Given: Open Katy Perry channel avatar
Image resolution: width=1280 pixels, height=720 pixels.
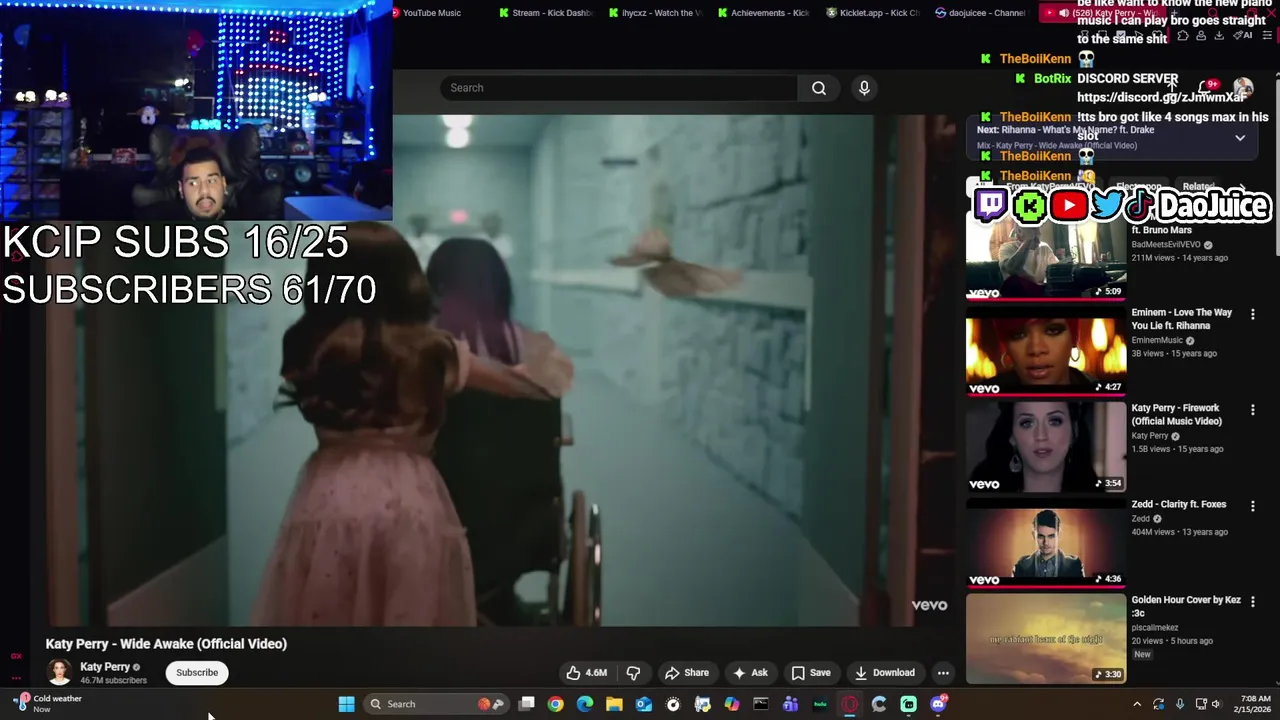Looking at the screenshot, I should pyautogui.click(x=60, y=672).
